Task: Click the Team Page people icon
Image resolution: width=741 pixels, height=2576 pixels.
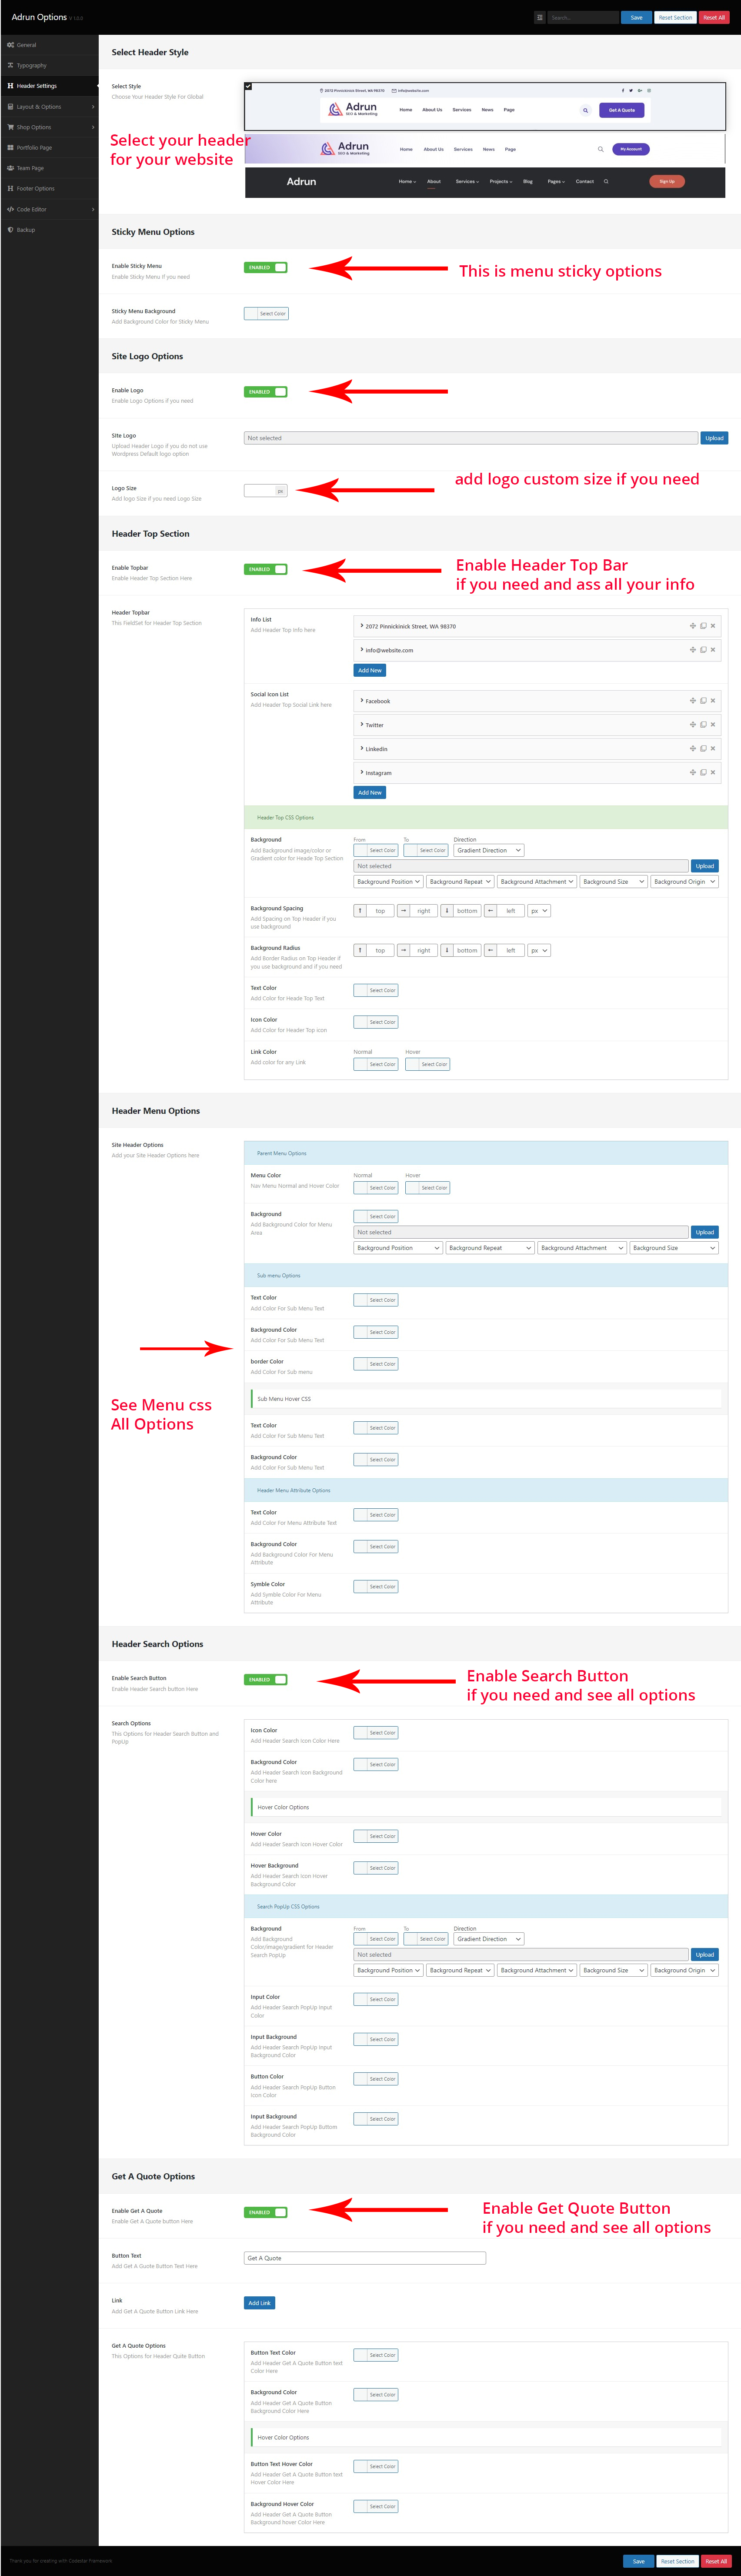Action: [x=10, y=168]
